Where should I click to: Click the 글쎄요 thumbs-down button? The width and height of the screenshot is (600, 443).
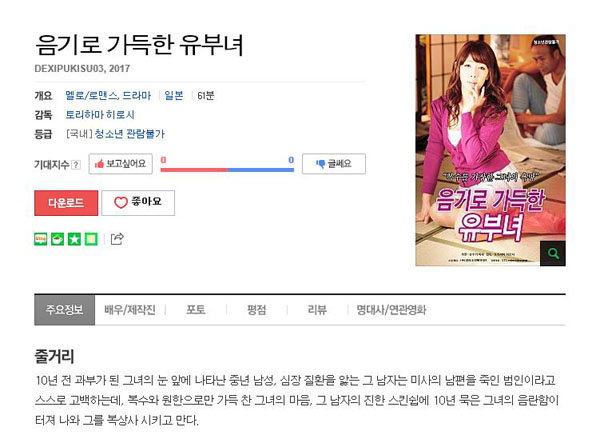click(x=334, y=164)
